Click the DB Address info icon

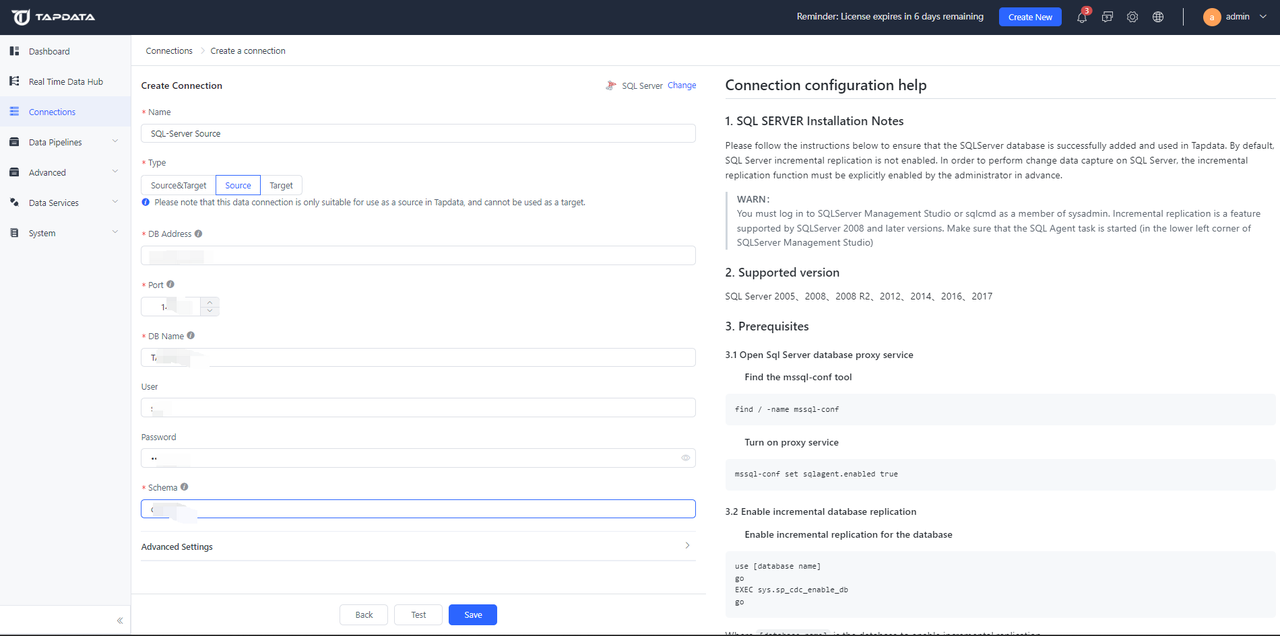(x=198, y=233)
